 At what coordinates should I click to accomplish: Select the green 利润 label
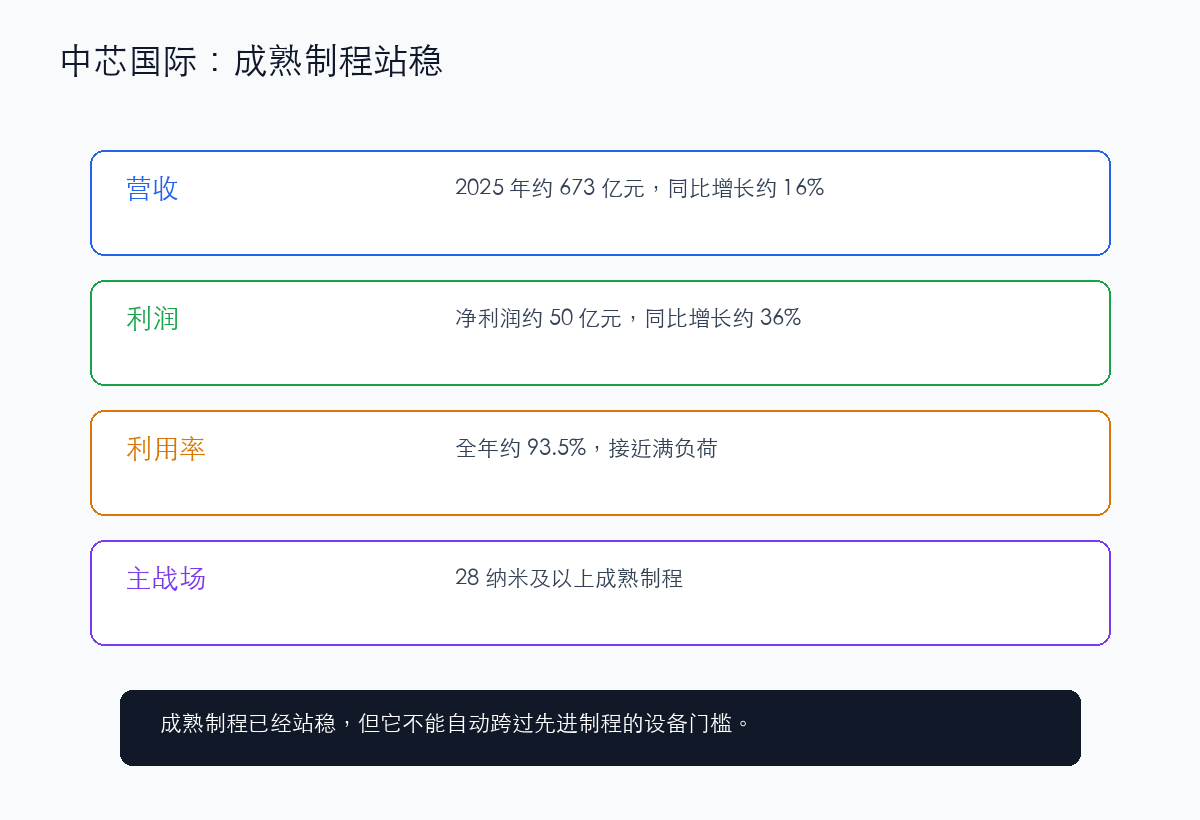[152, 318]
